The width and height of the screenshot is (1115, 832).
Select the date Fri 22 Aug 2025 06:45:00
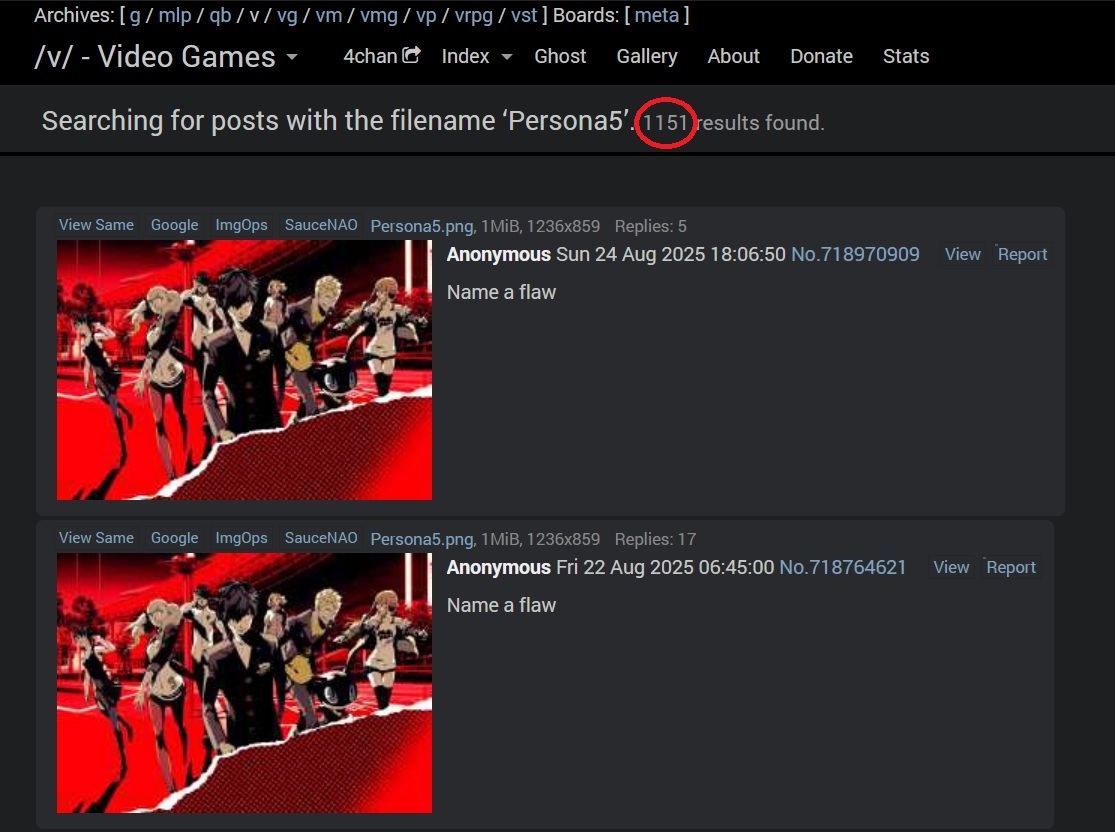665,567
